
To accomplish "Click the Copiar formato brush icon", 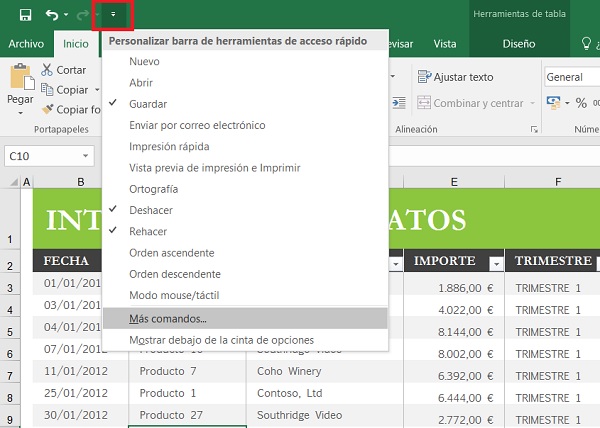I will pos(47,109).
